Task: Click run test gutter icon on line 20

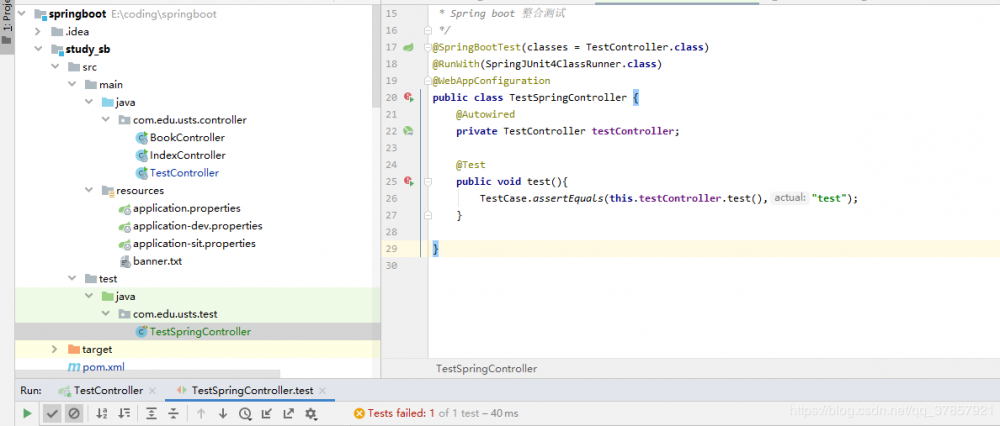Action: click(409, 97)
